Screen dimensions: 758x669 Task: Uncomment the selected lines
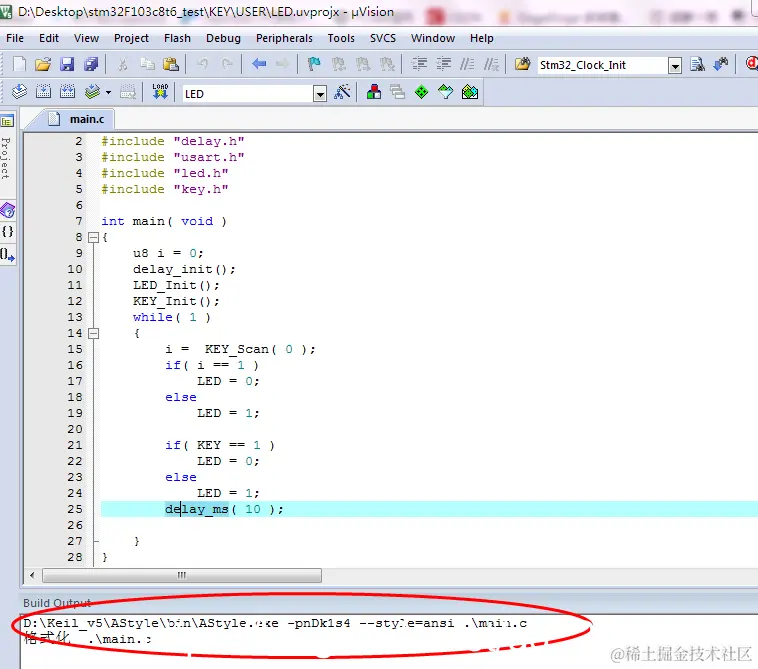491,64
